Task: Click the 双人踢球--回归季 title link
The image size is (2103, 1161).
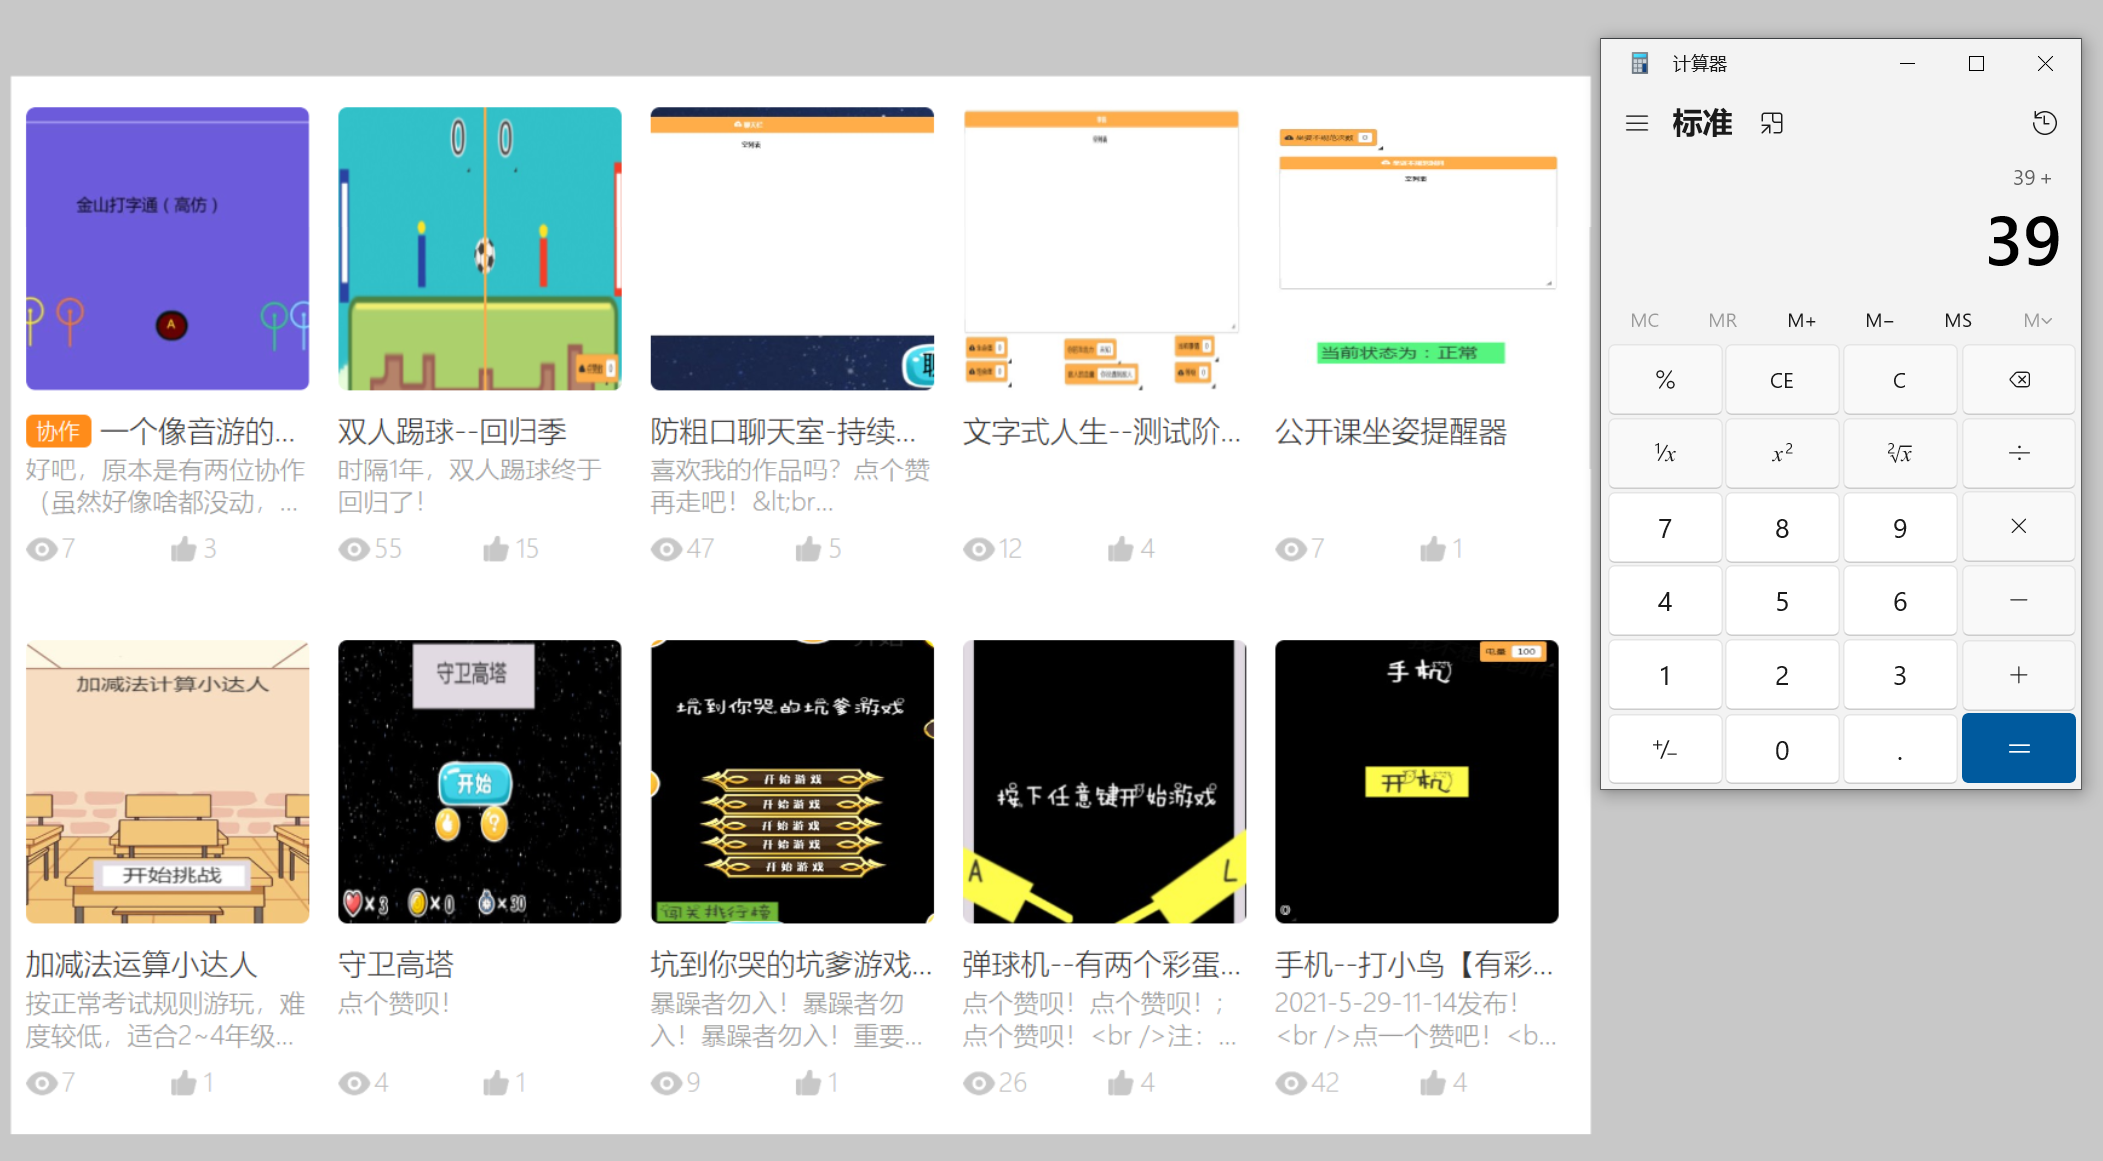Action: 452,432
